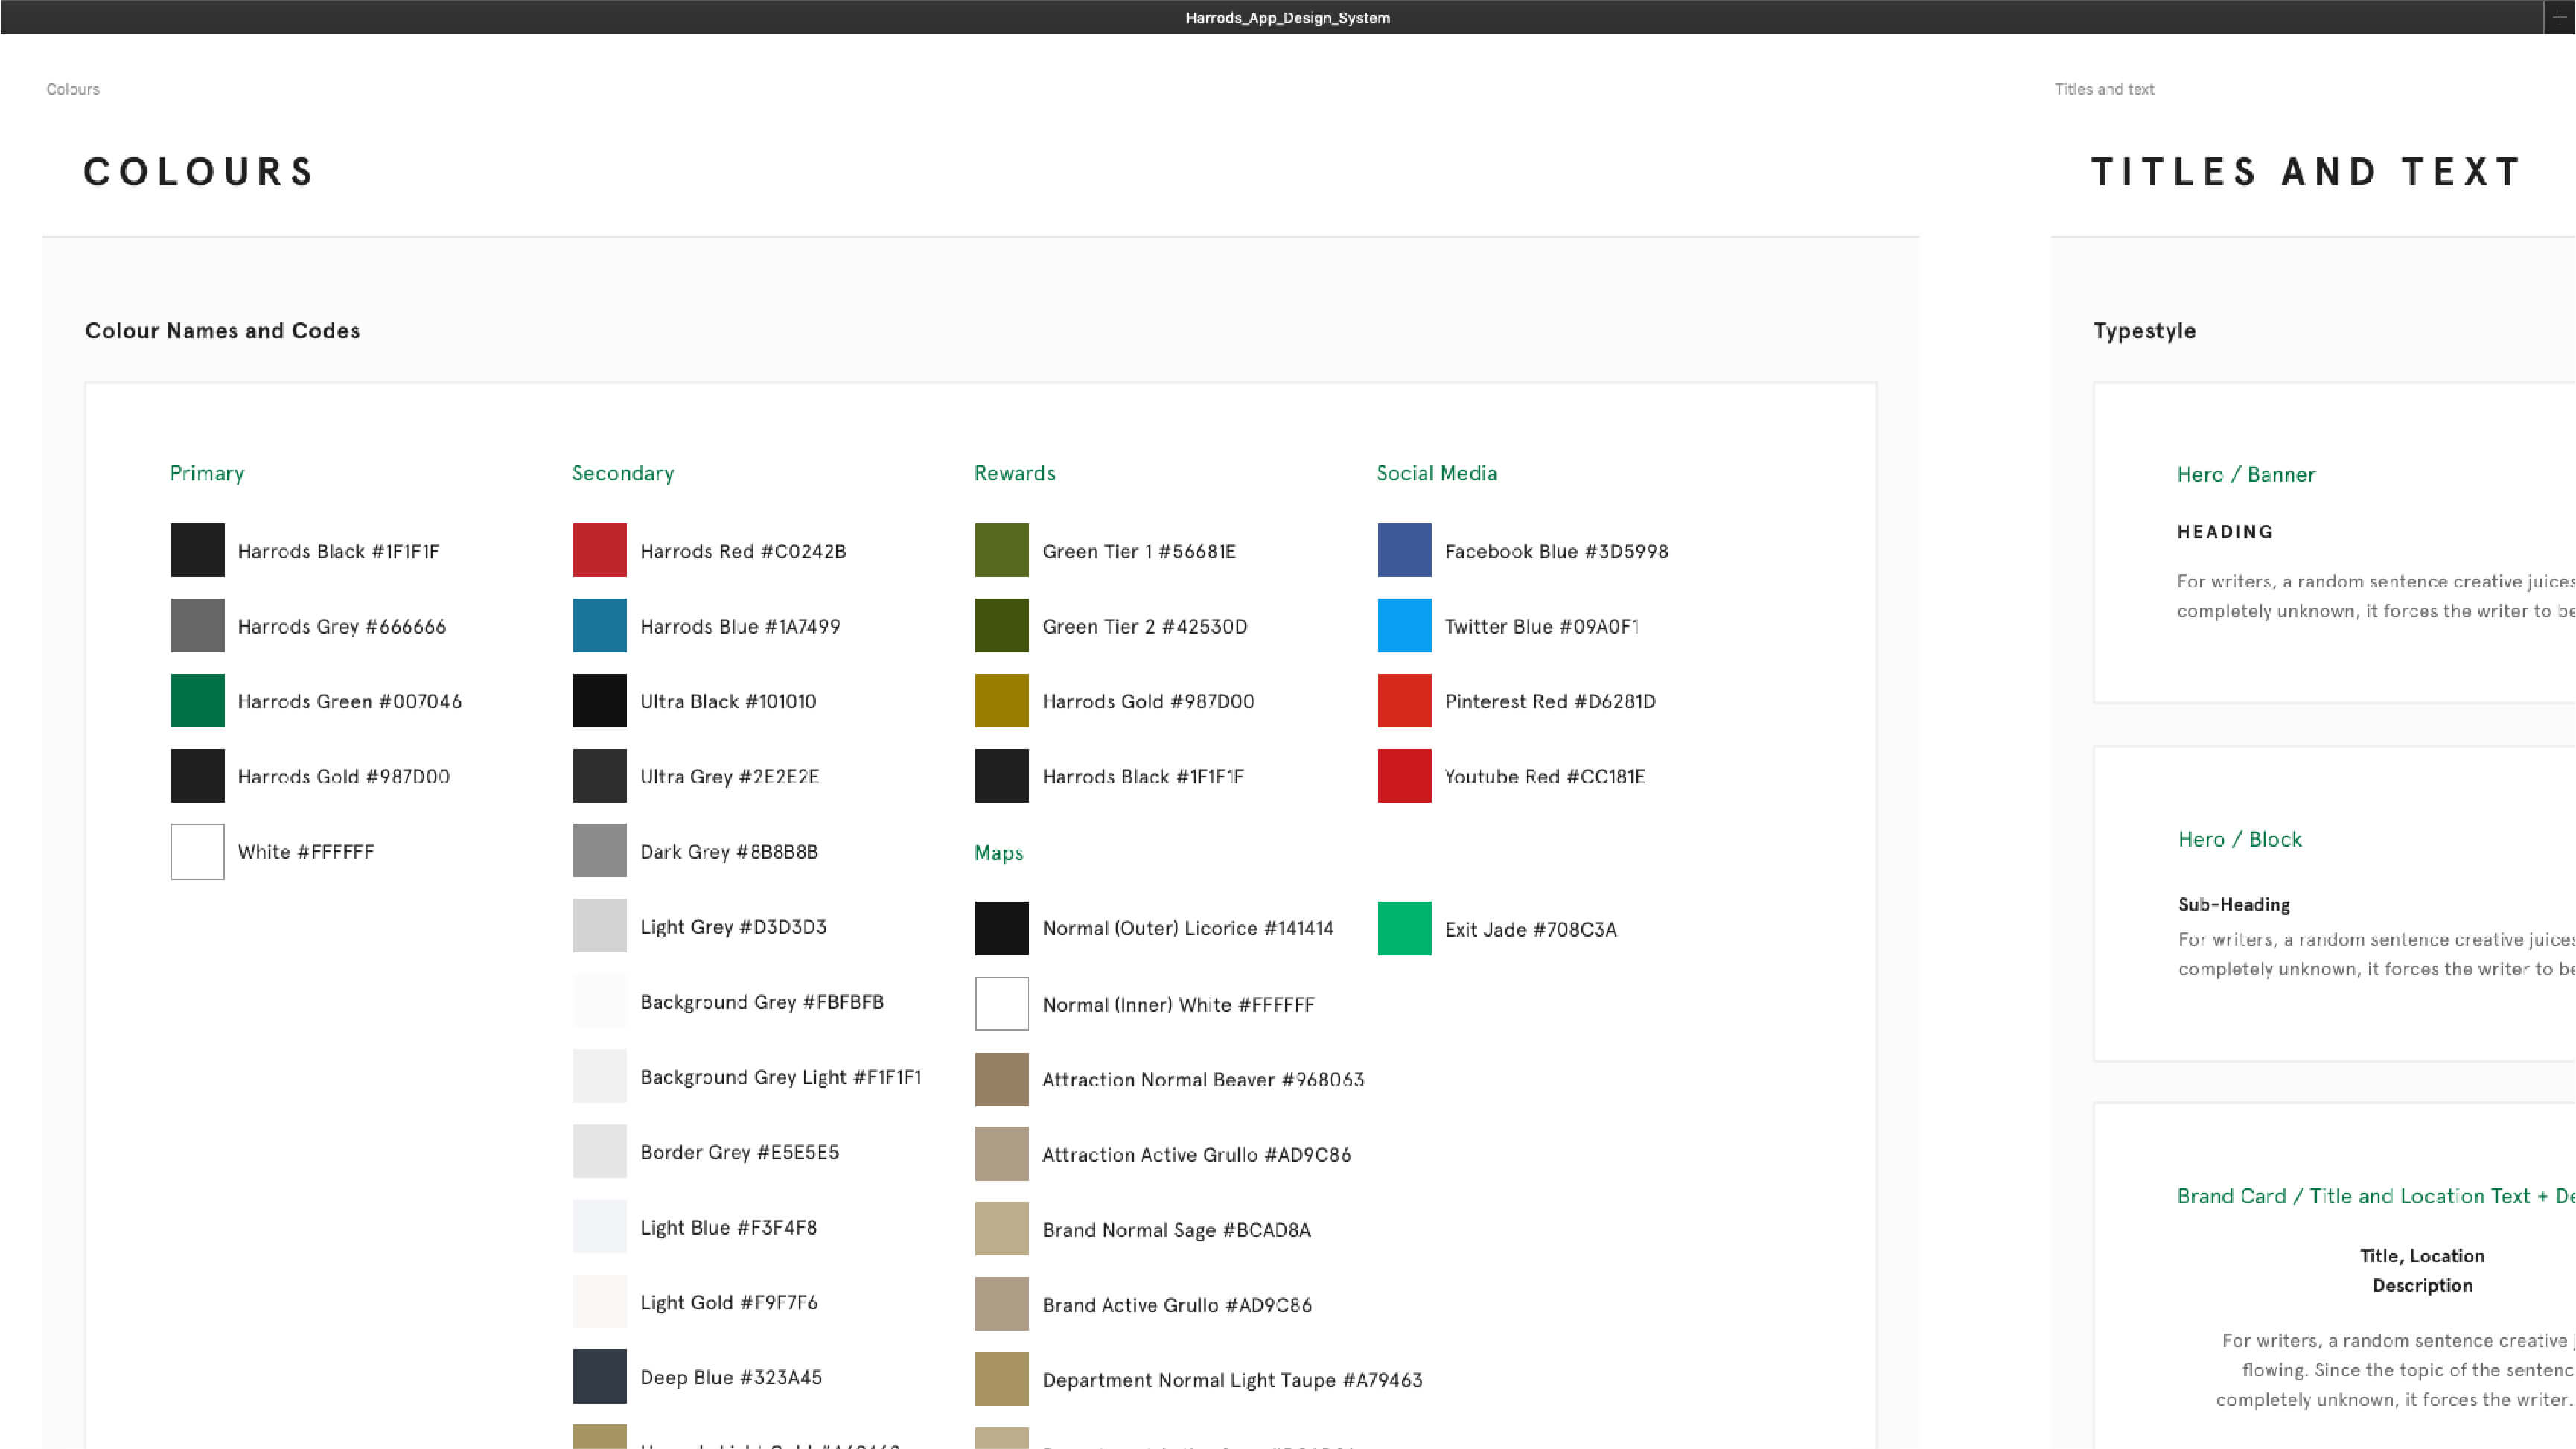Select the Green Tier 1 swatch
Viewport: 2576px width, 1449px height.
coord(1001,550)
